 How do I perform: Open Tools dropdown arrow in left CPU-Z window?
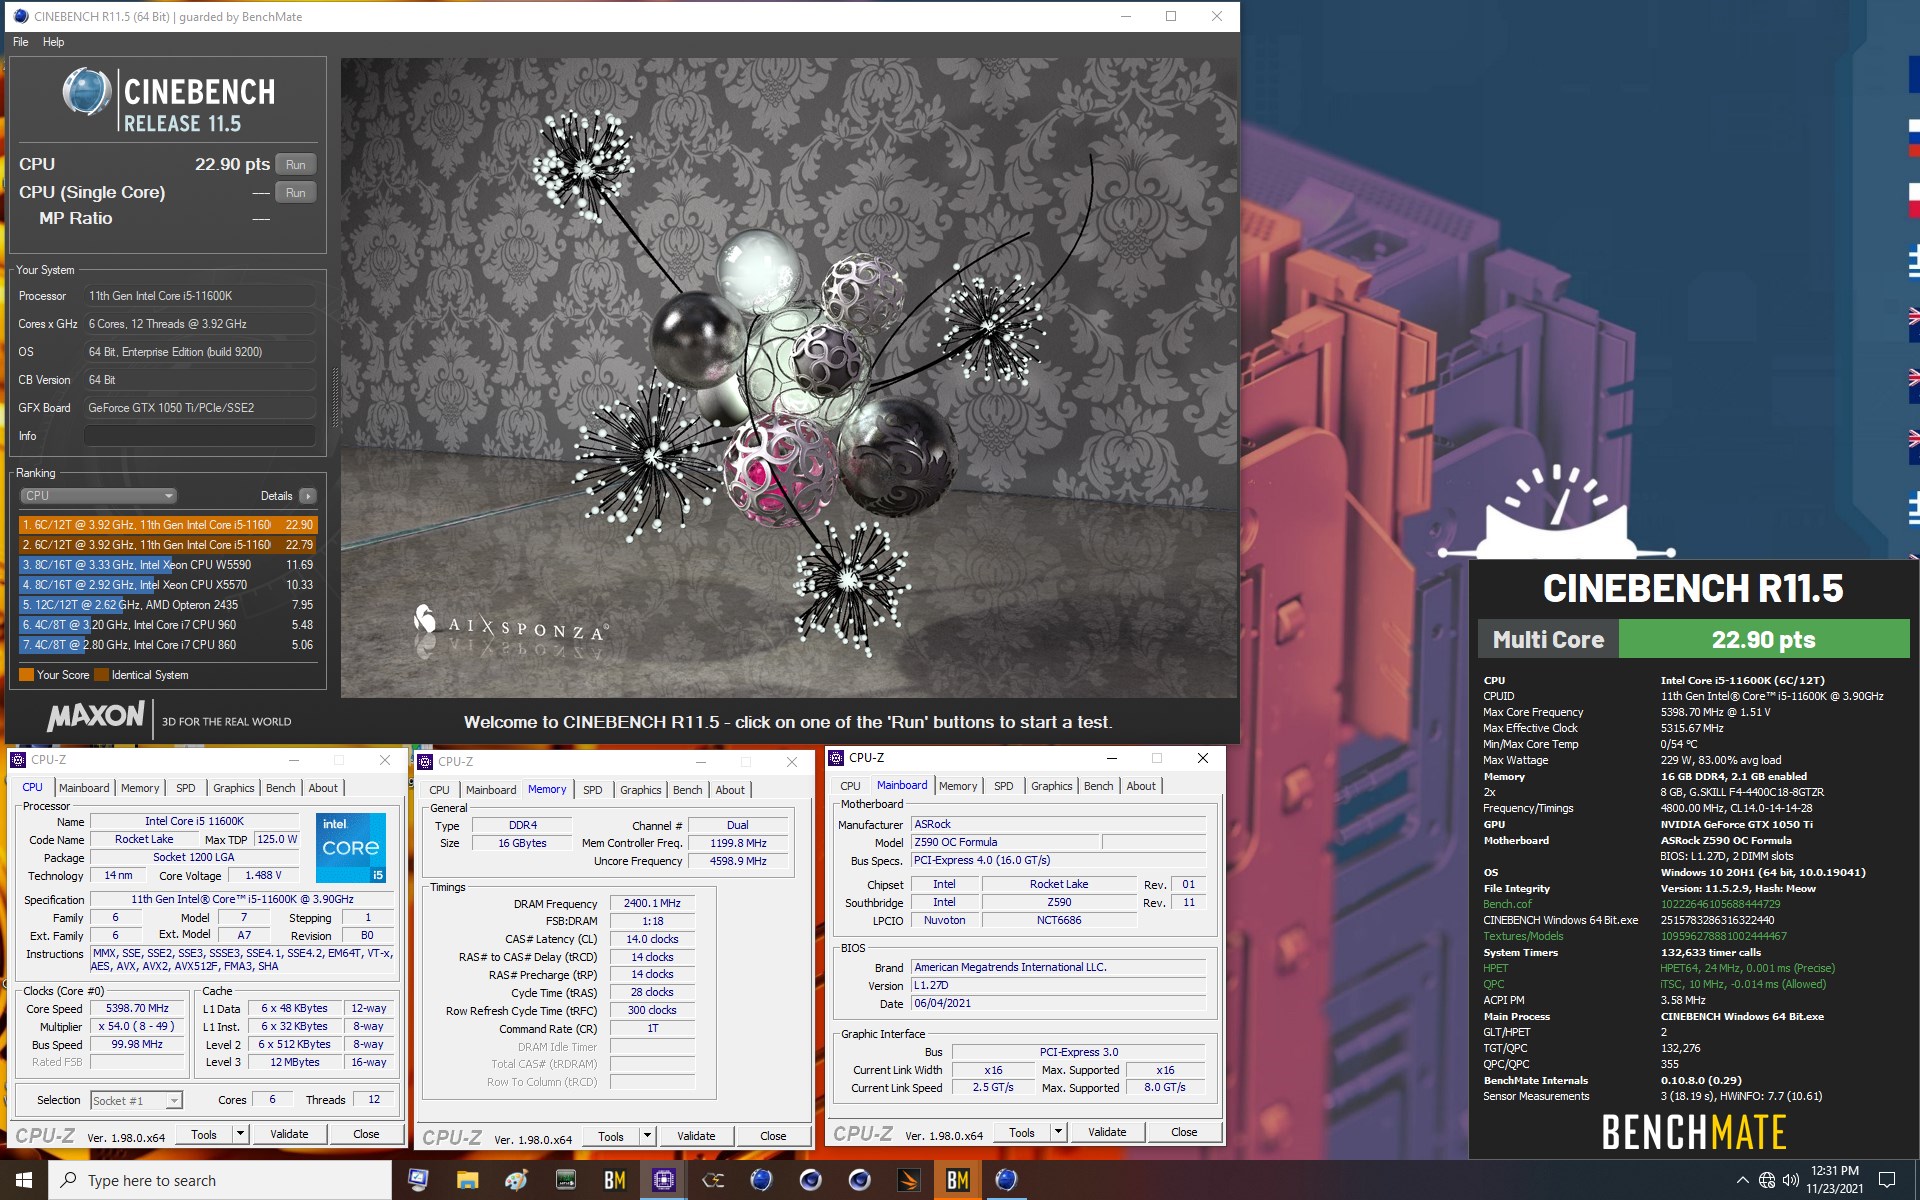click(240, 1134)
